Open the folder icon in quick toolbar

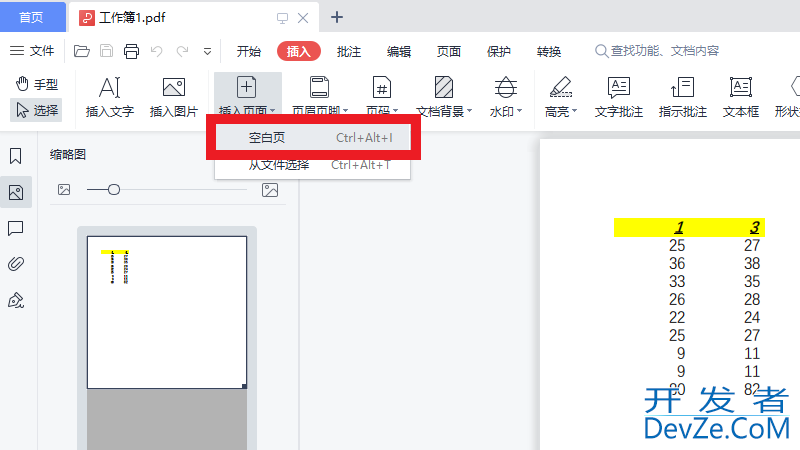(82, 51)
